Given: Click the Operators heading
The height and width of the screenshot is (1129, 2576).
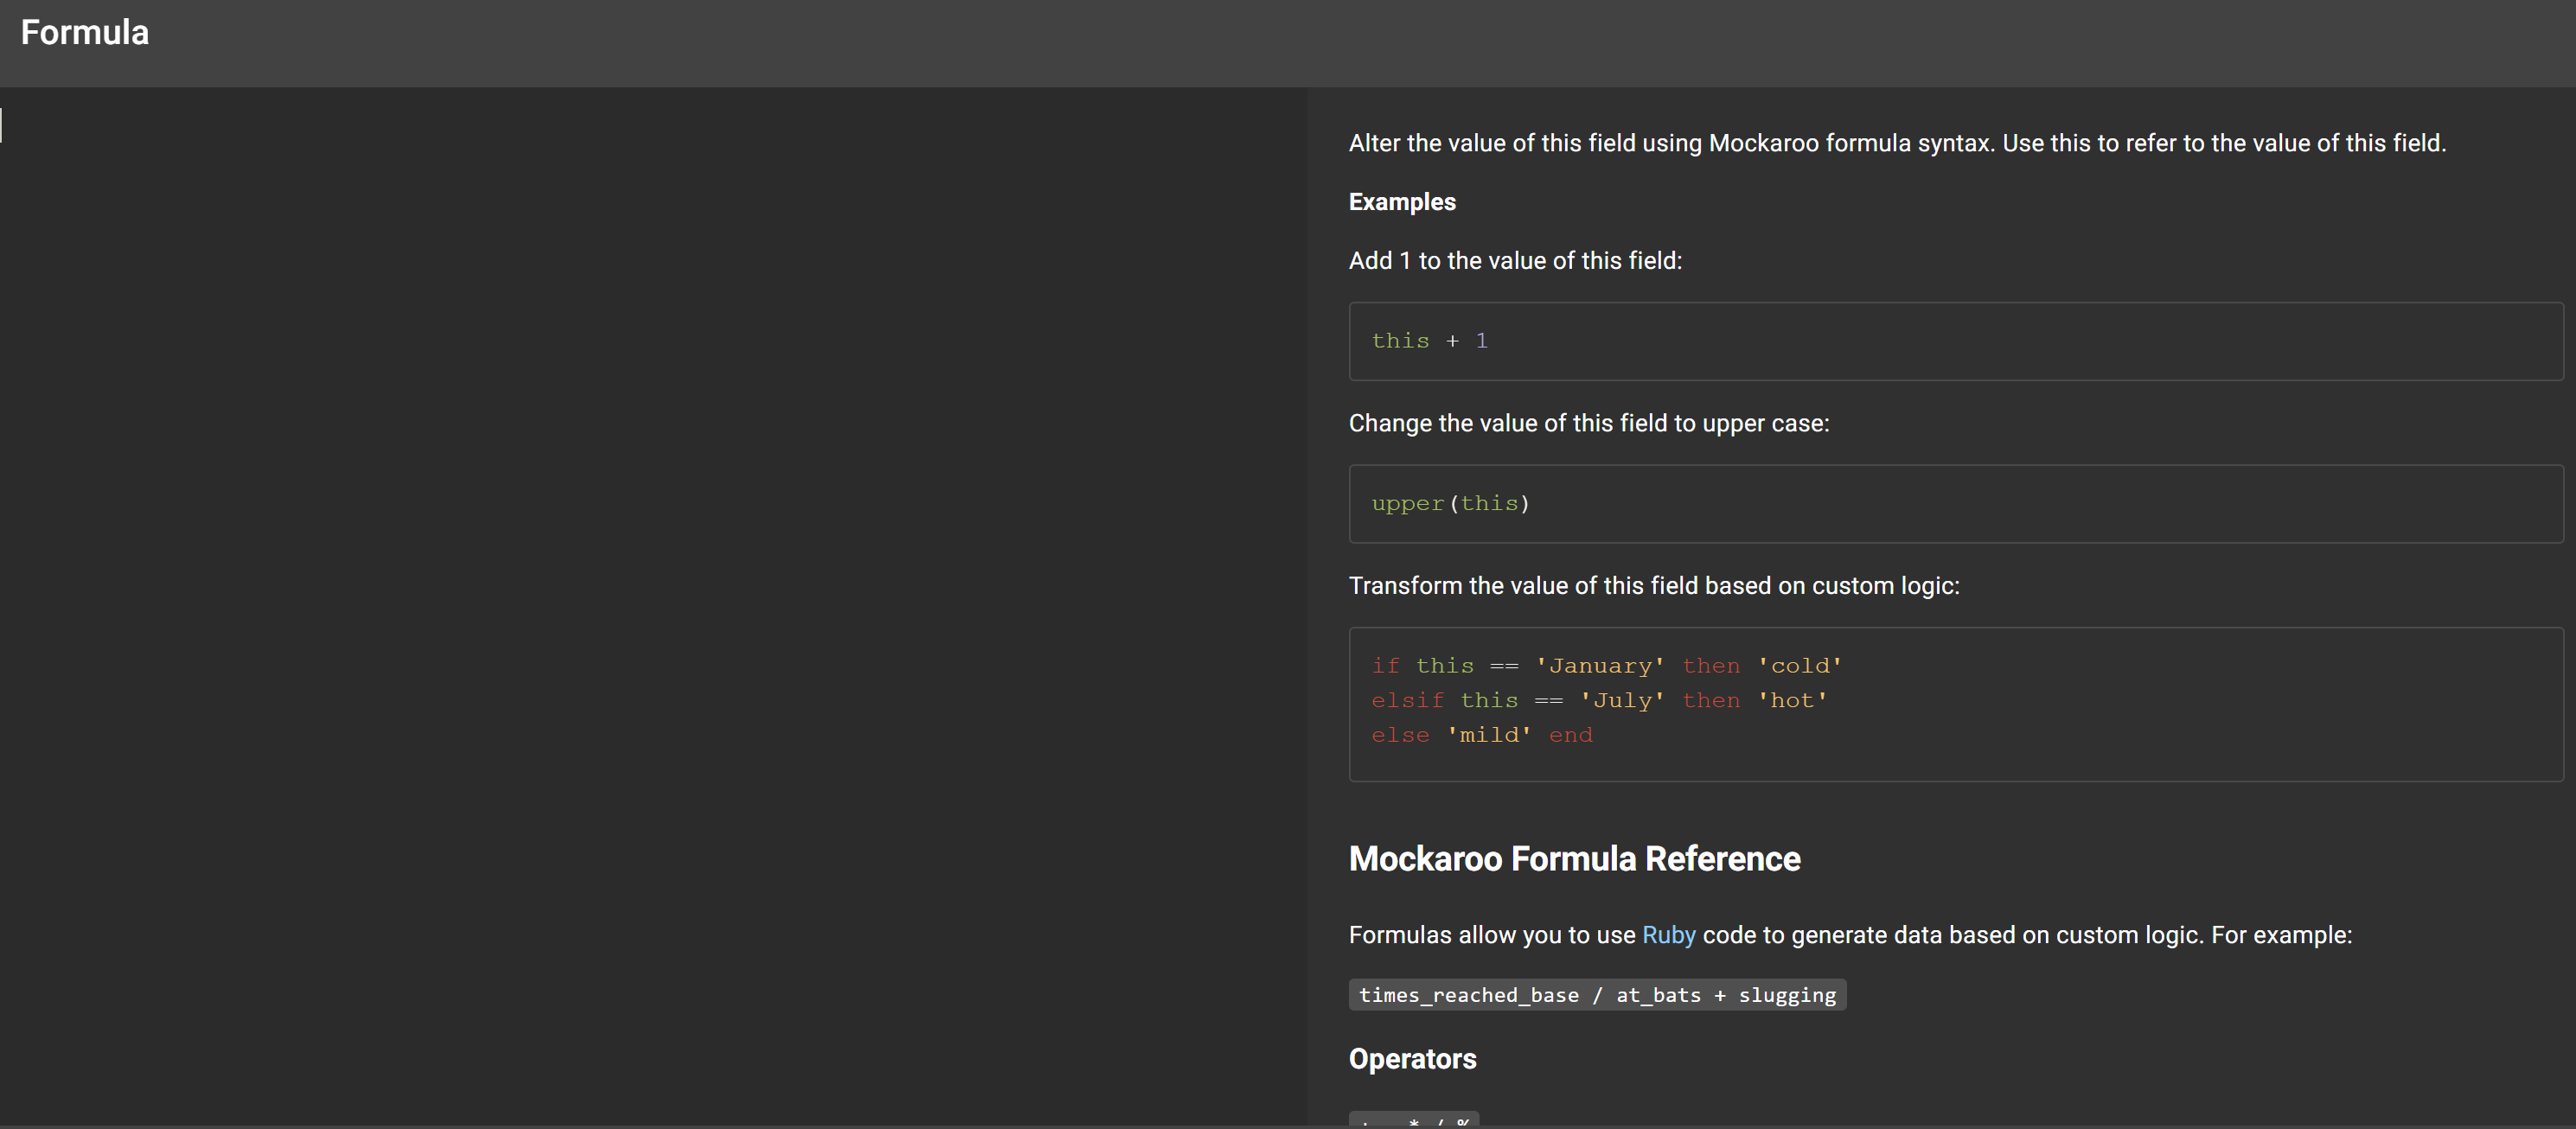Looking at the screenshot, I should tap(1412, 1059).
